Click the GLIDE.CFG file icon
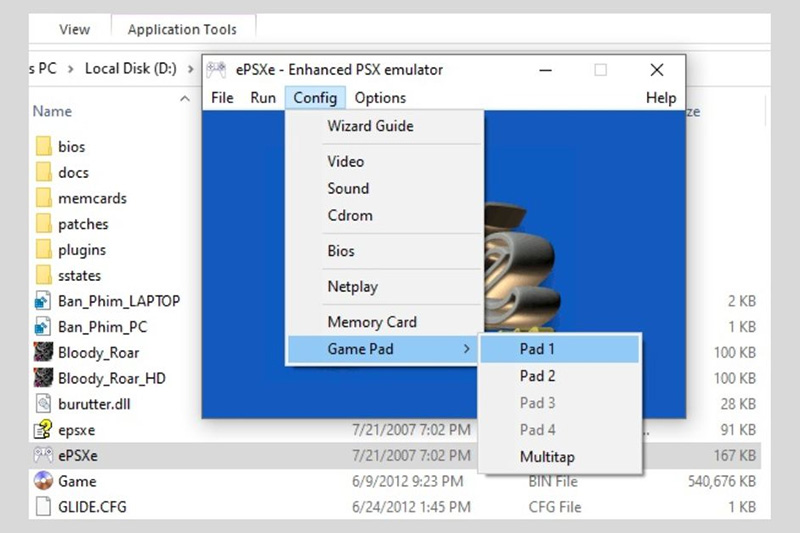Viewport: 800px width, 533px height. pyautogui.click(x=43, y=507)
